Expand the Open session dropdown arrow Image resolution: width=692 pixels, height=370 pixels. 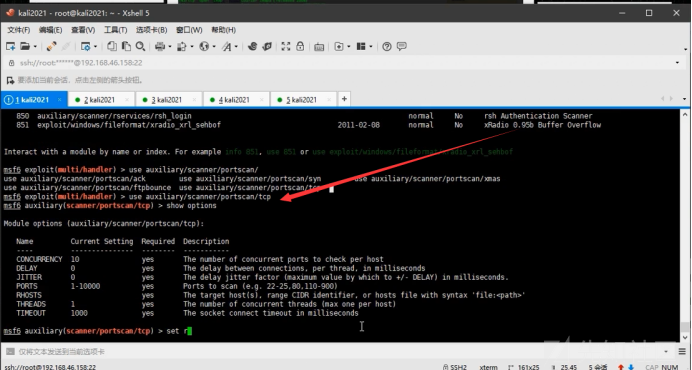(x=35, y=47)
